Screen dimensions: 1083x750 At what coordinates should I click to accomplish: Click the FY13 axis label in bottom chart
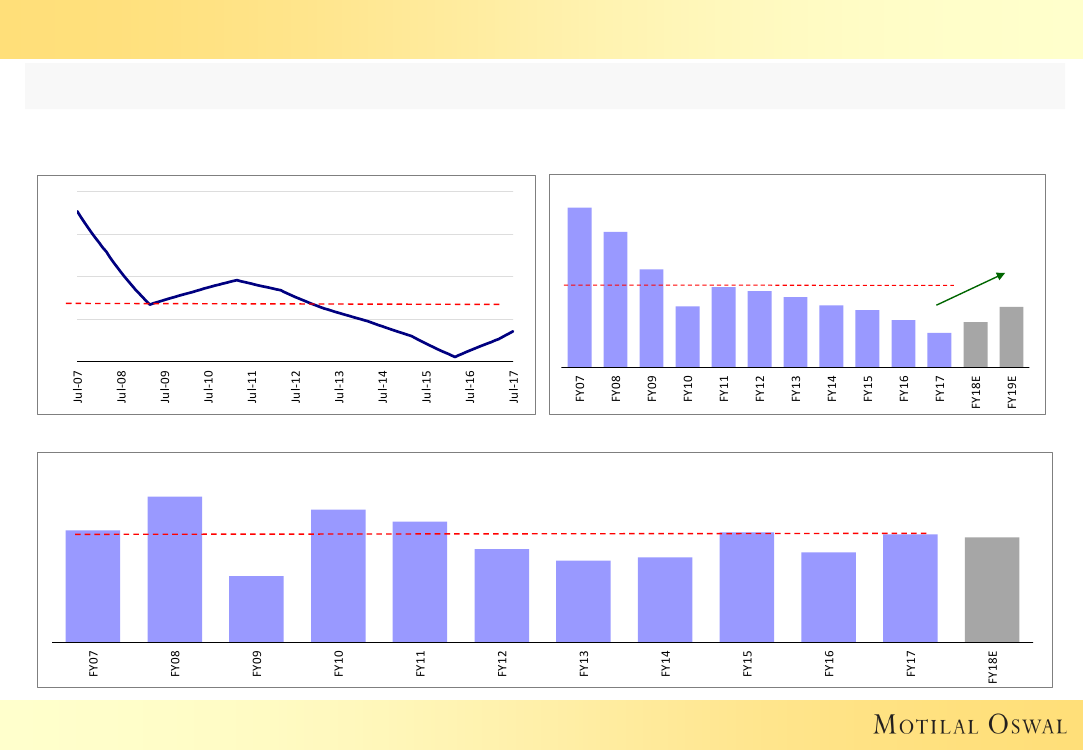pyautogui.click(x=584, y=665)
